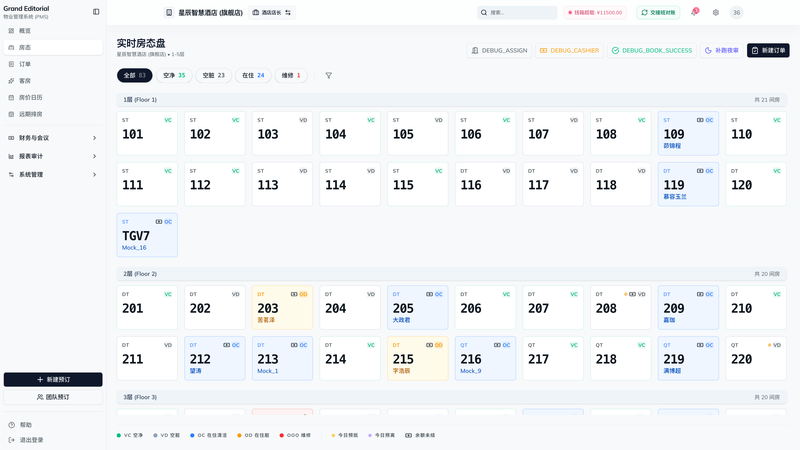Select 维修 1 filter tab

coord(291,76)
